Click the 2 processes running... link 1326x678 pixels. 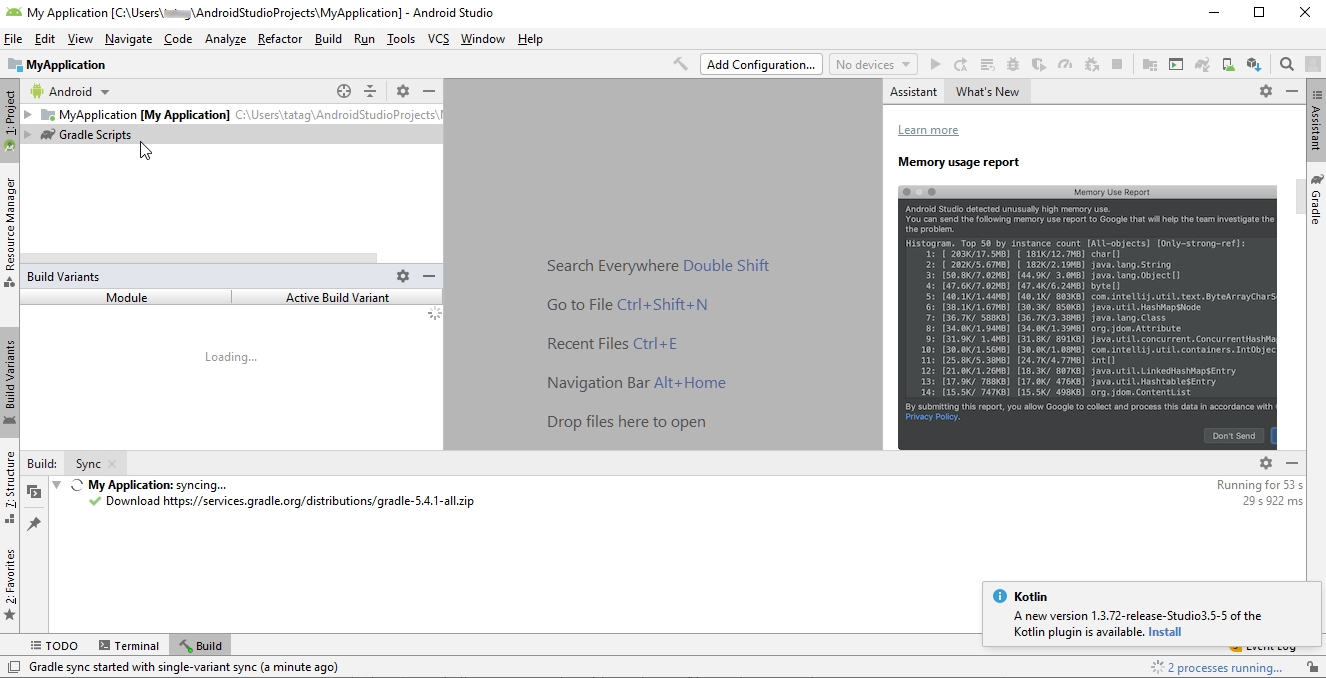pyautogui.click(x=1225, y=667)
